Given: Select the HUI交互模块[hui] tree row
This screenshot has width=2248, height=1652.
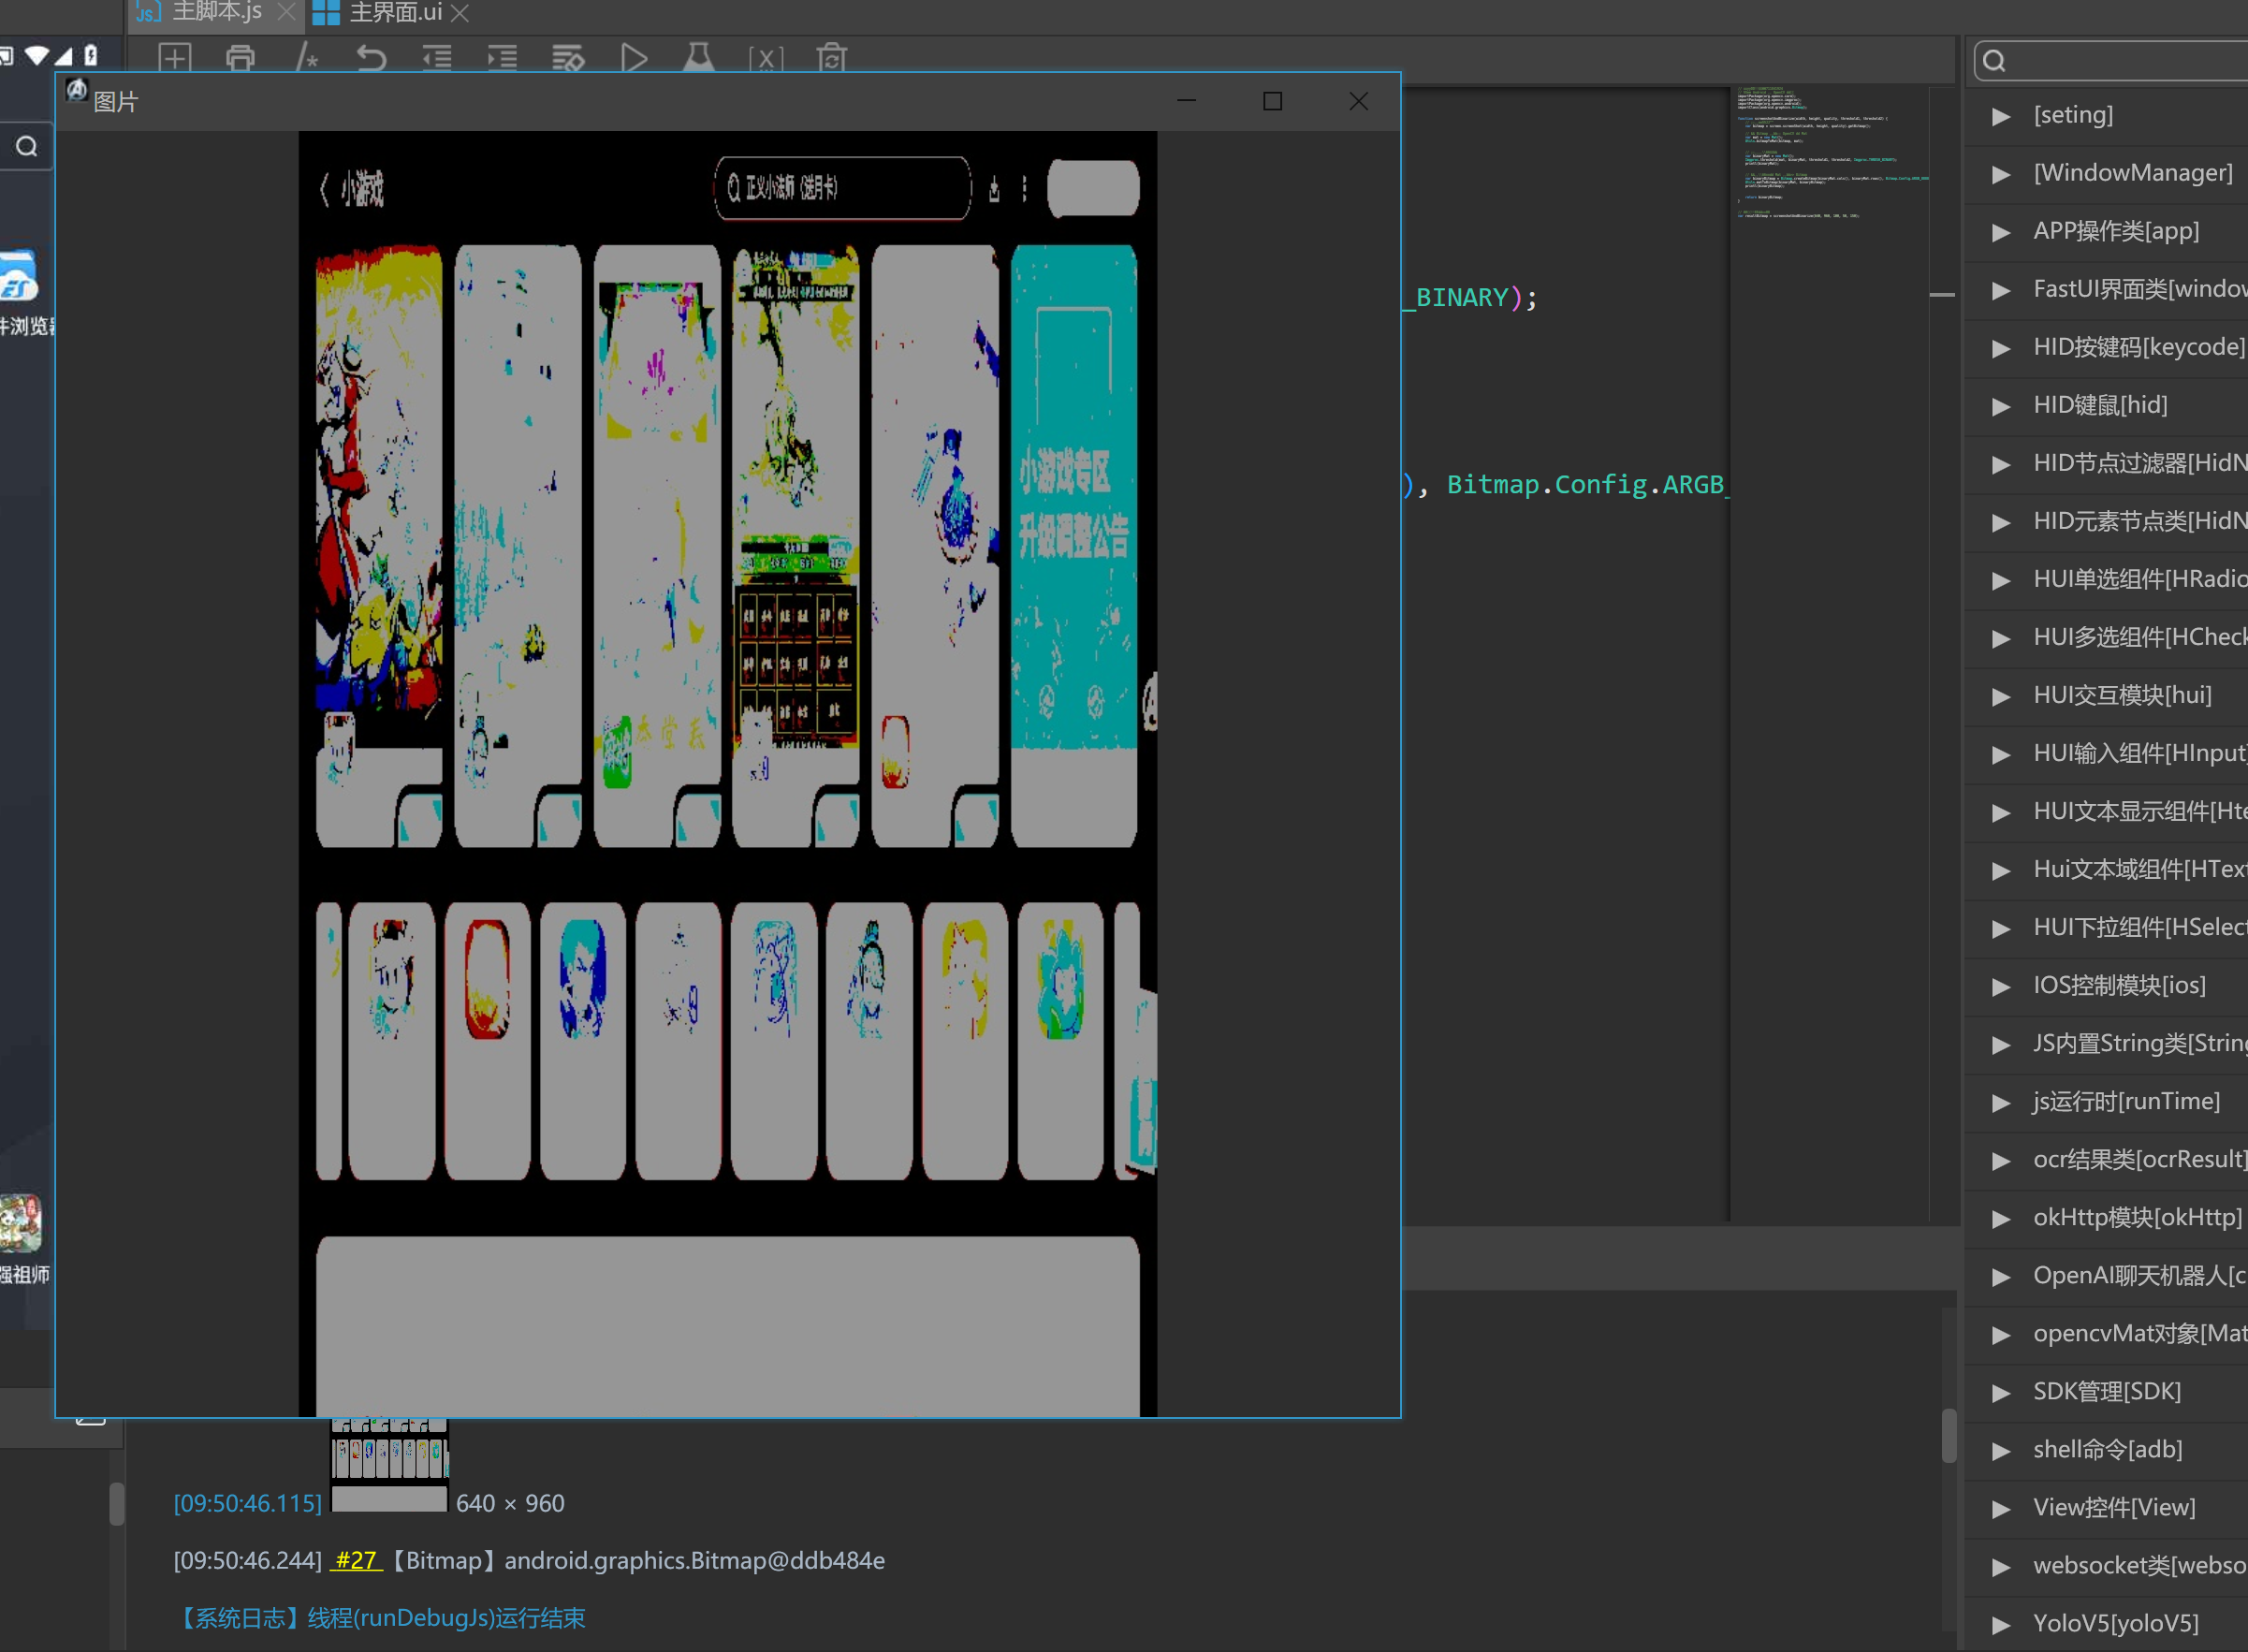Looking at the screenshot, I should click(x=2106, y=695).
